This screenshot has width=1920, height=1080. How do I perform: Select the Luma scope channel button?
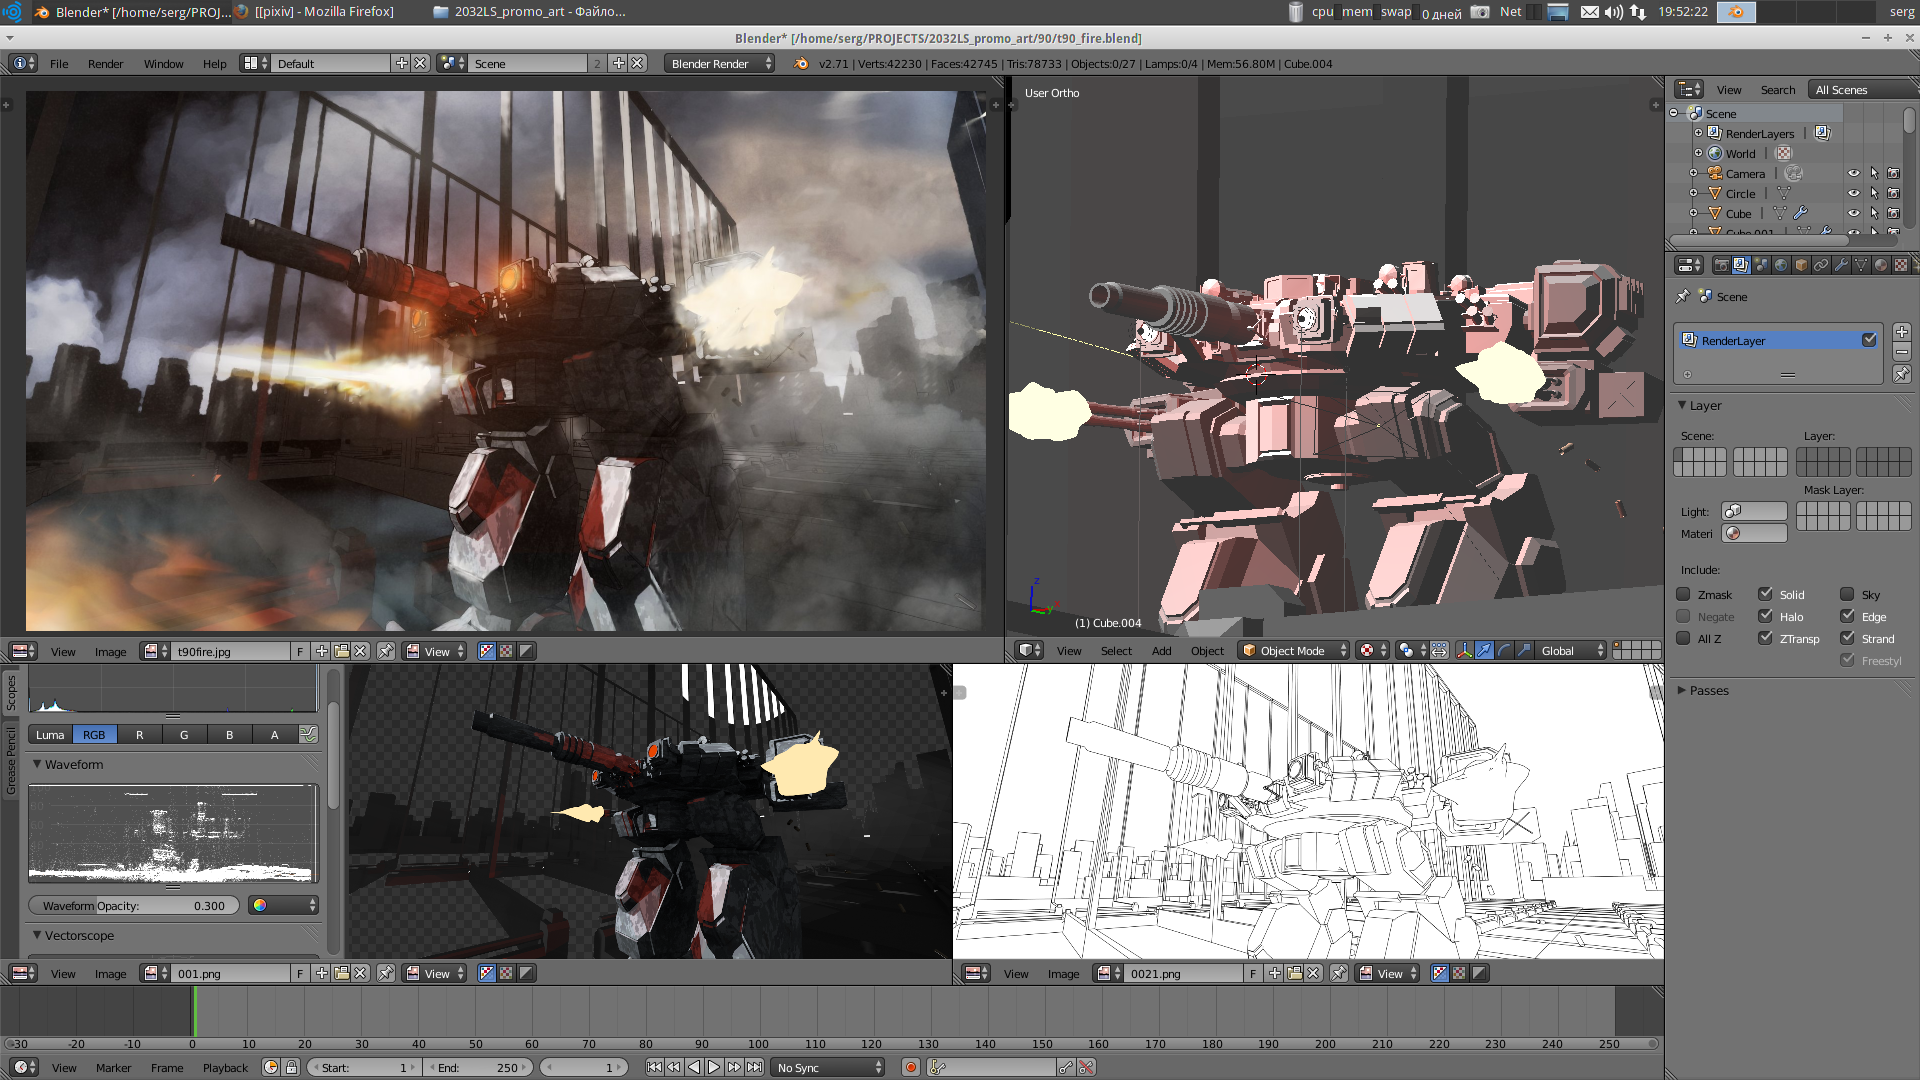point(50,735)
